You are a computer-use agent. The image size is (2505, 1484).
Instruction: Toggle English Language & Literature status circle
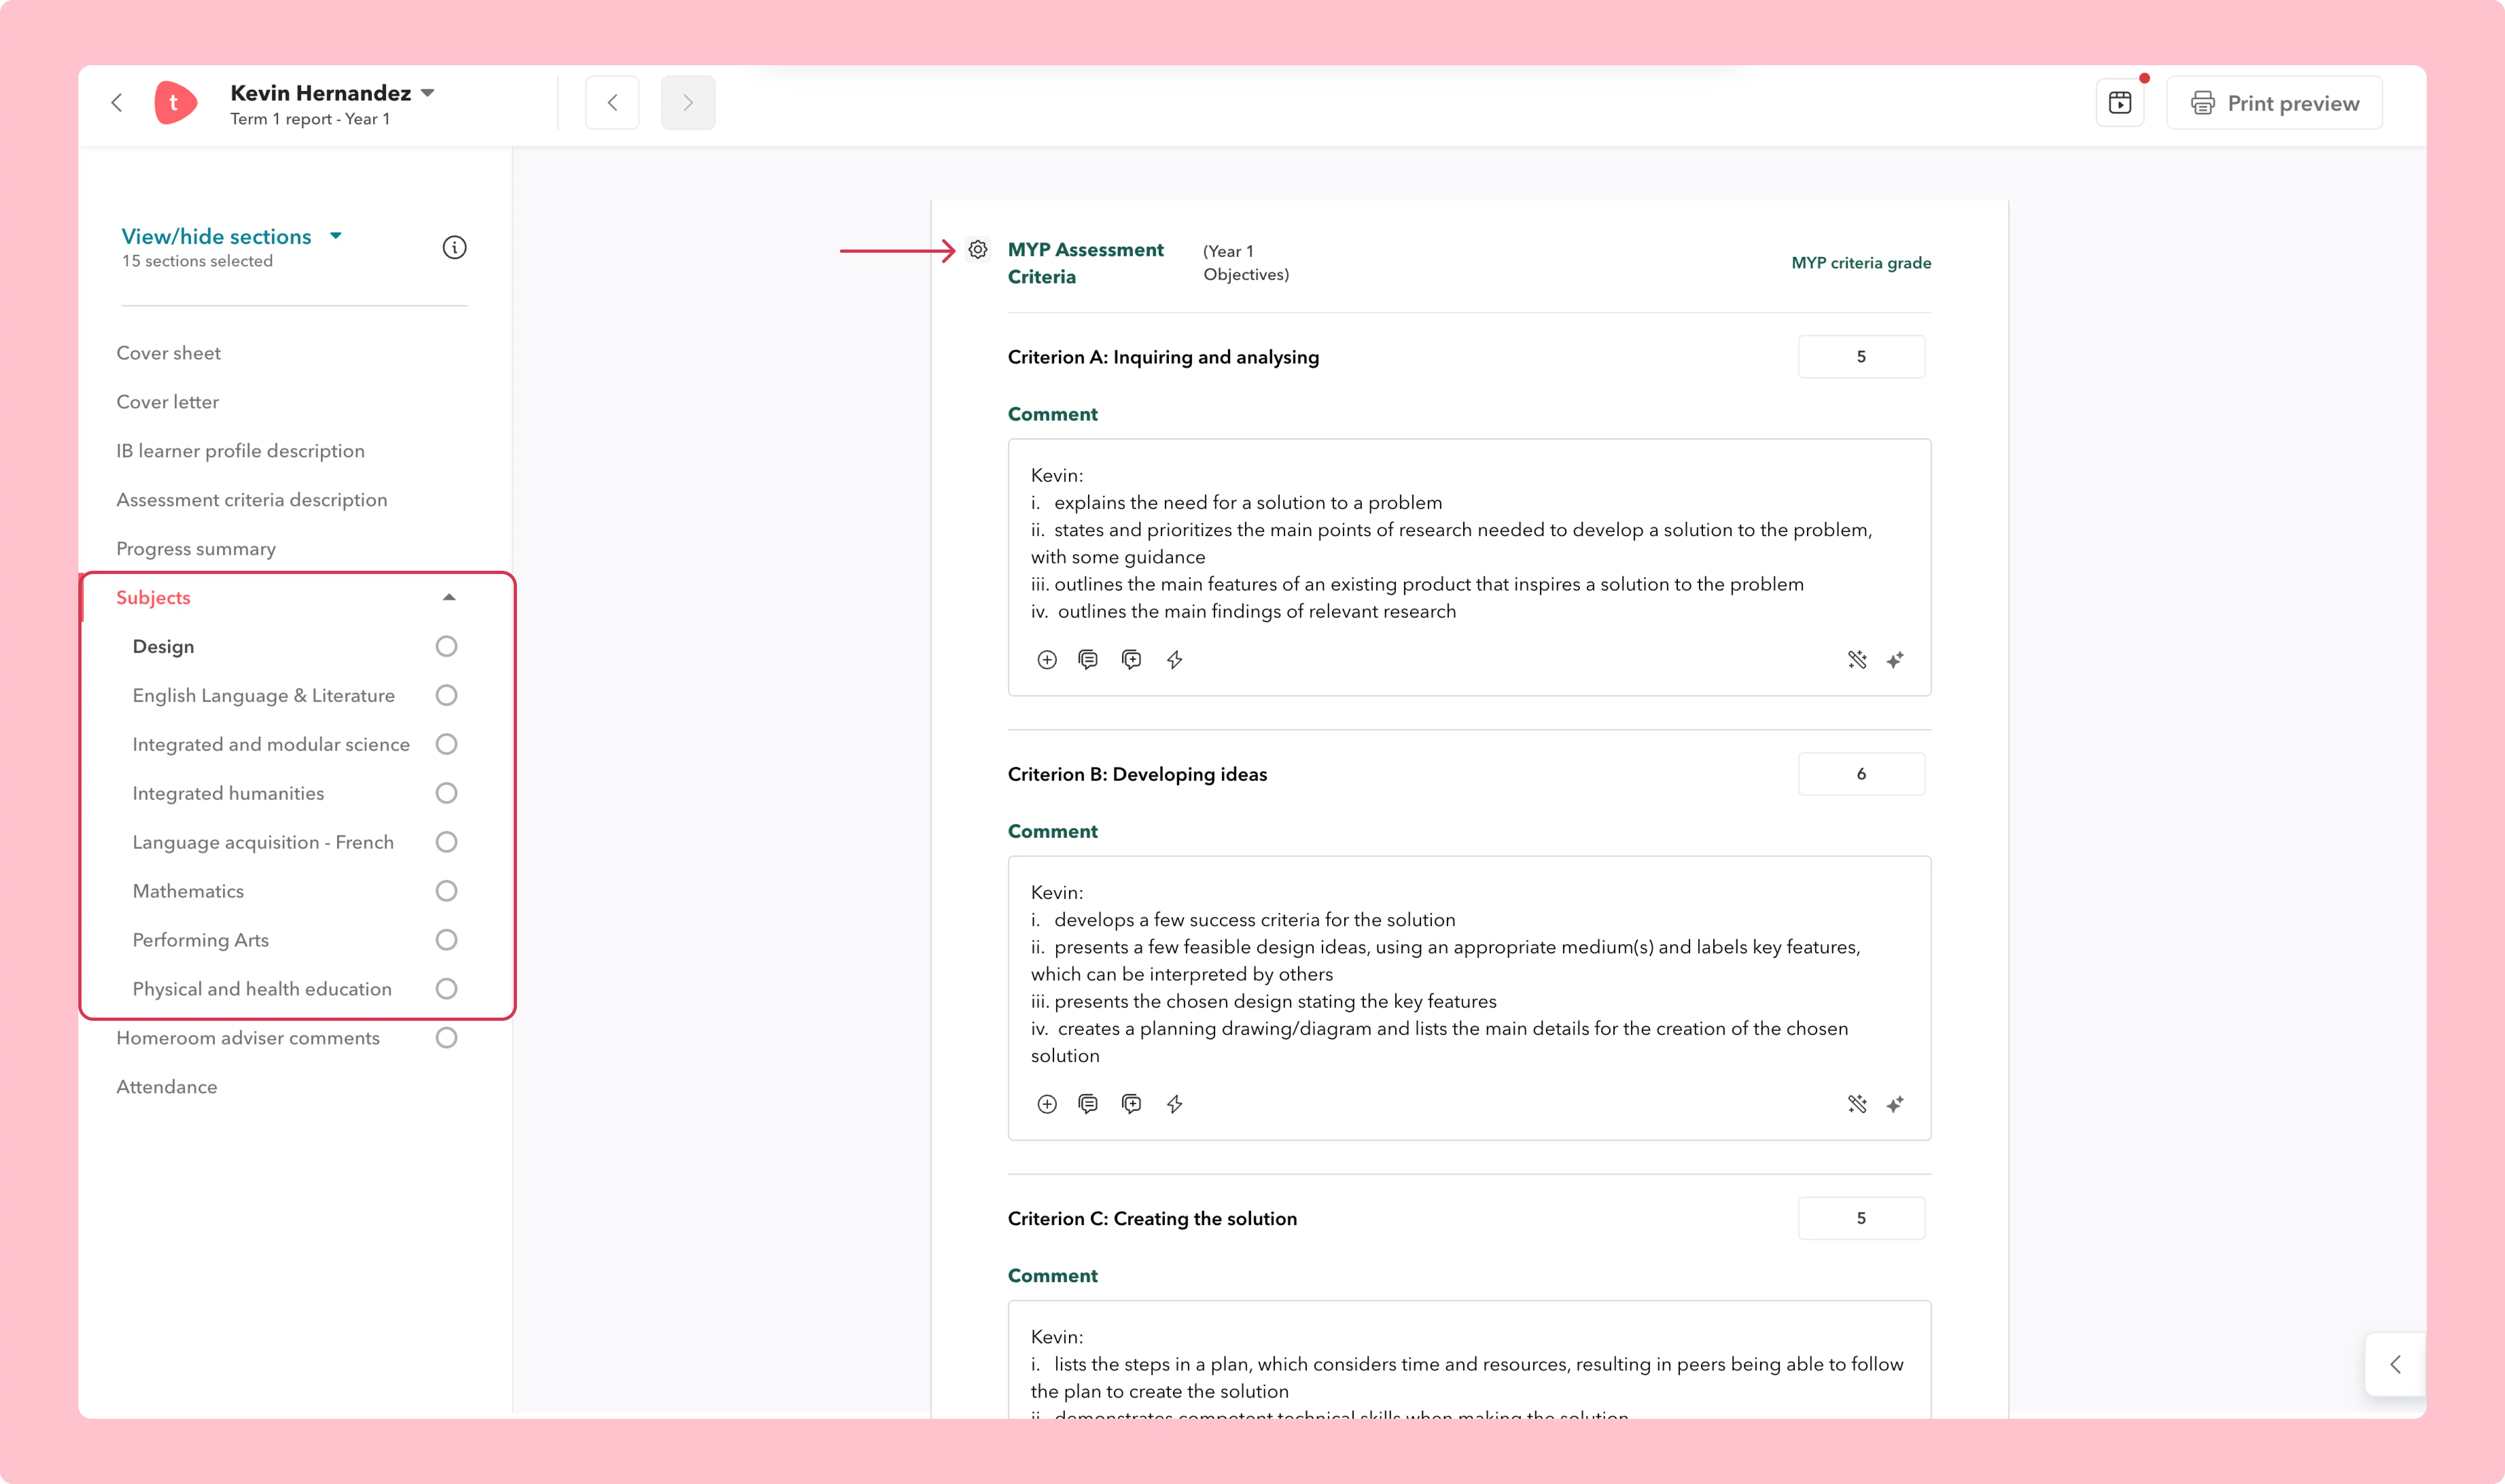click(446, 695)
